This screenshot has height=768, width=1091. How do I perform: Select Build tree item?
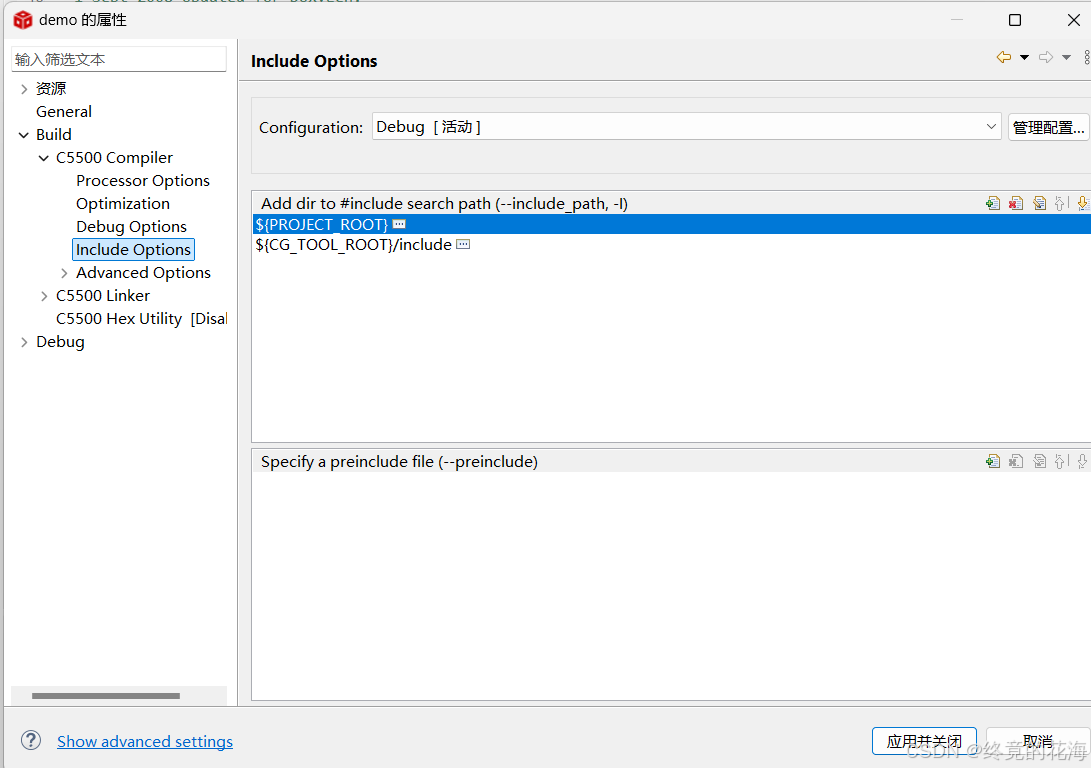coord(54,134)
